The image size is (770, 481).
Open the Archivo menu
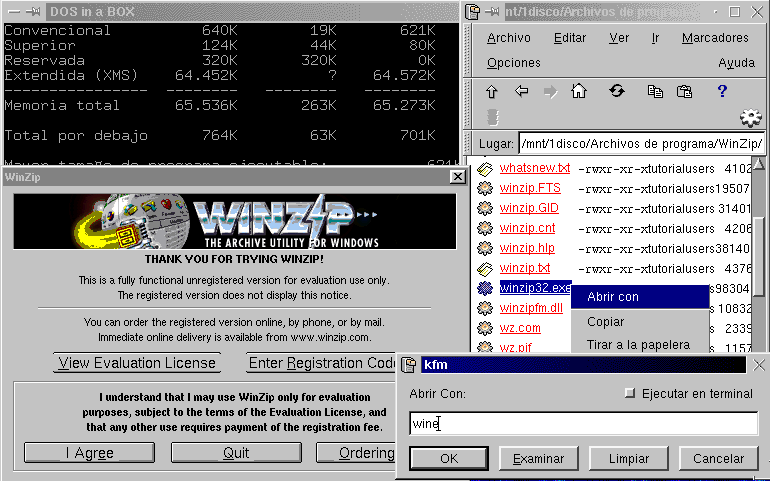click(509, 38)
